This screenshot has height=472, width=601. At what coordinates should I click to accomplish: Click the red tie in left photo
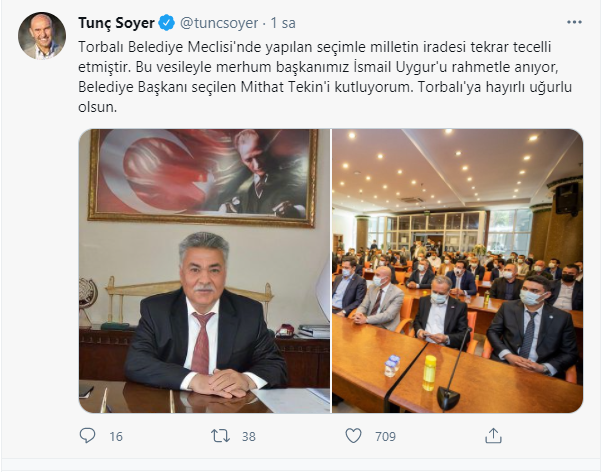pyautogui.click(x=202, y=343)
